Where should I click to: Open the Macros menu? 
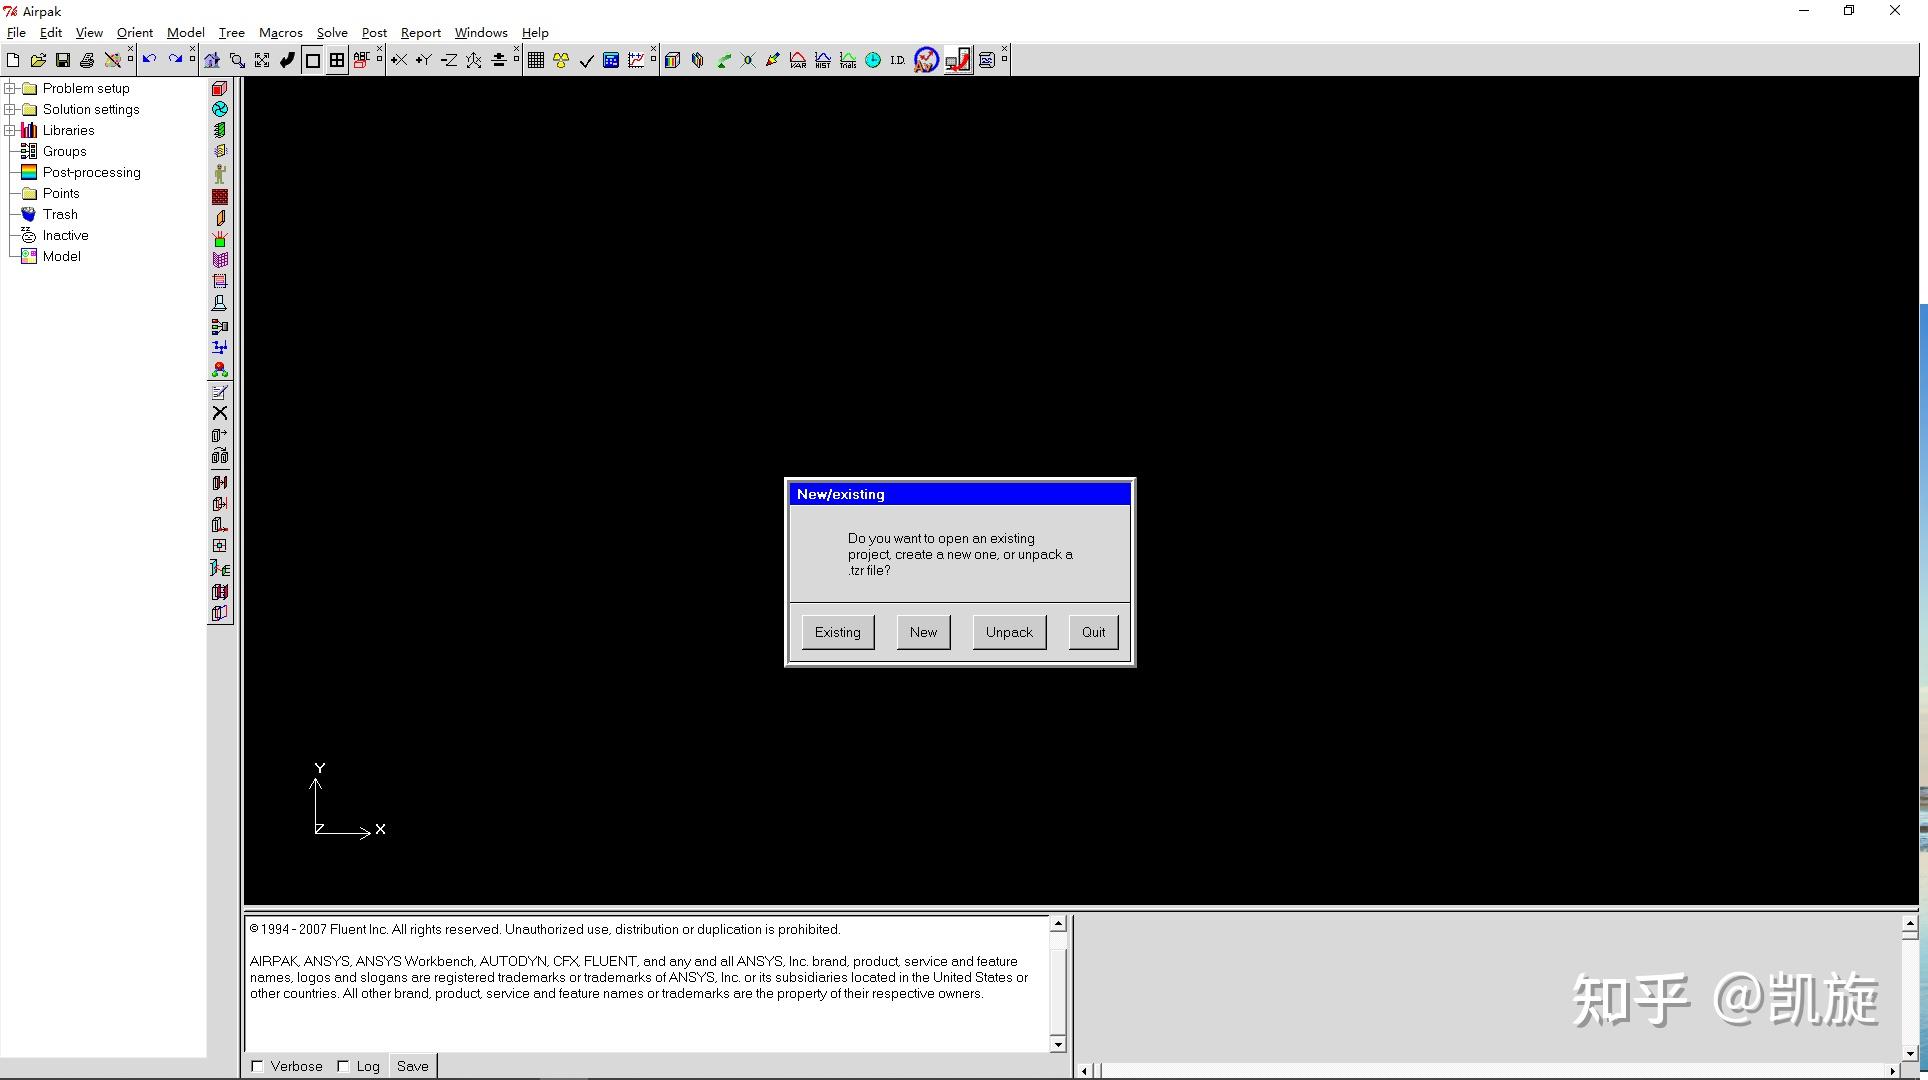[280, 33]
